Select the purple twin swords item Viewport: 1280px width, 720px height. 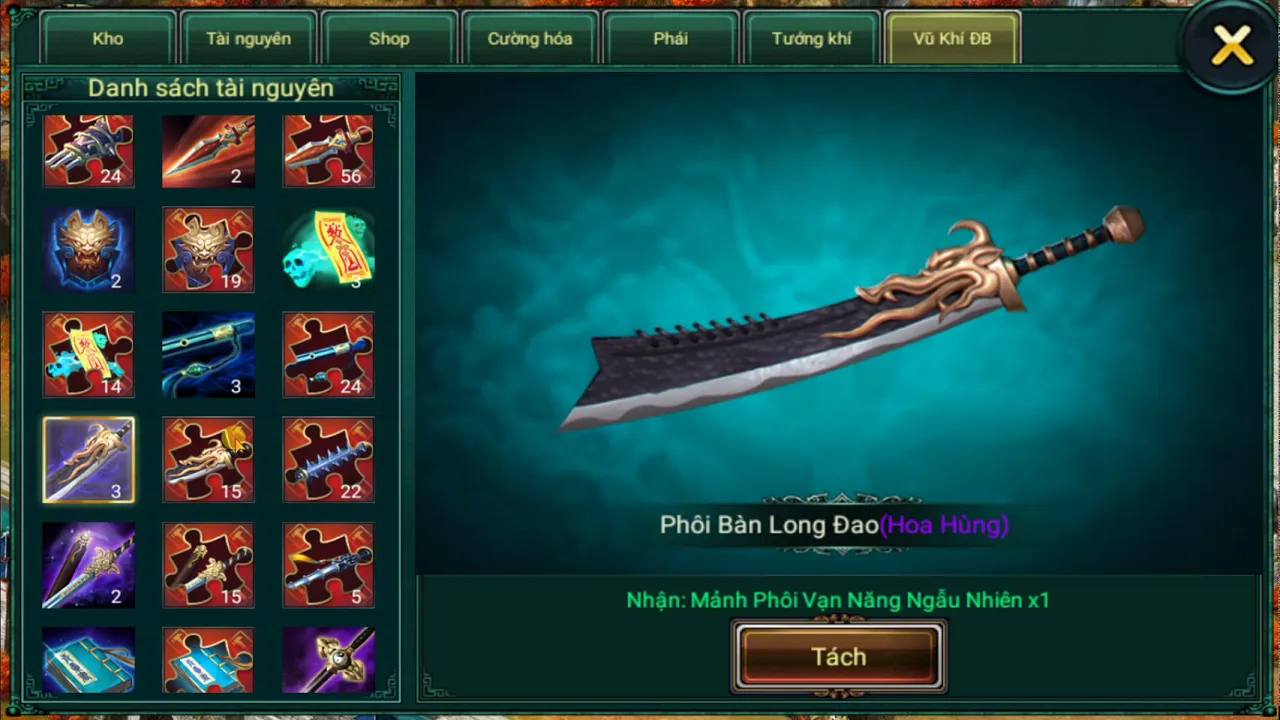coord(88,565)
